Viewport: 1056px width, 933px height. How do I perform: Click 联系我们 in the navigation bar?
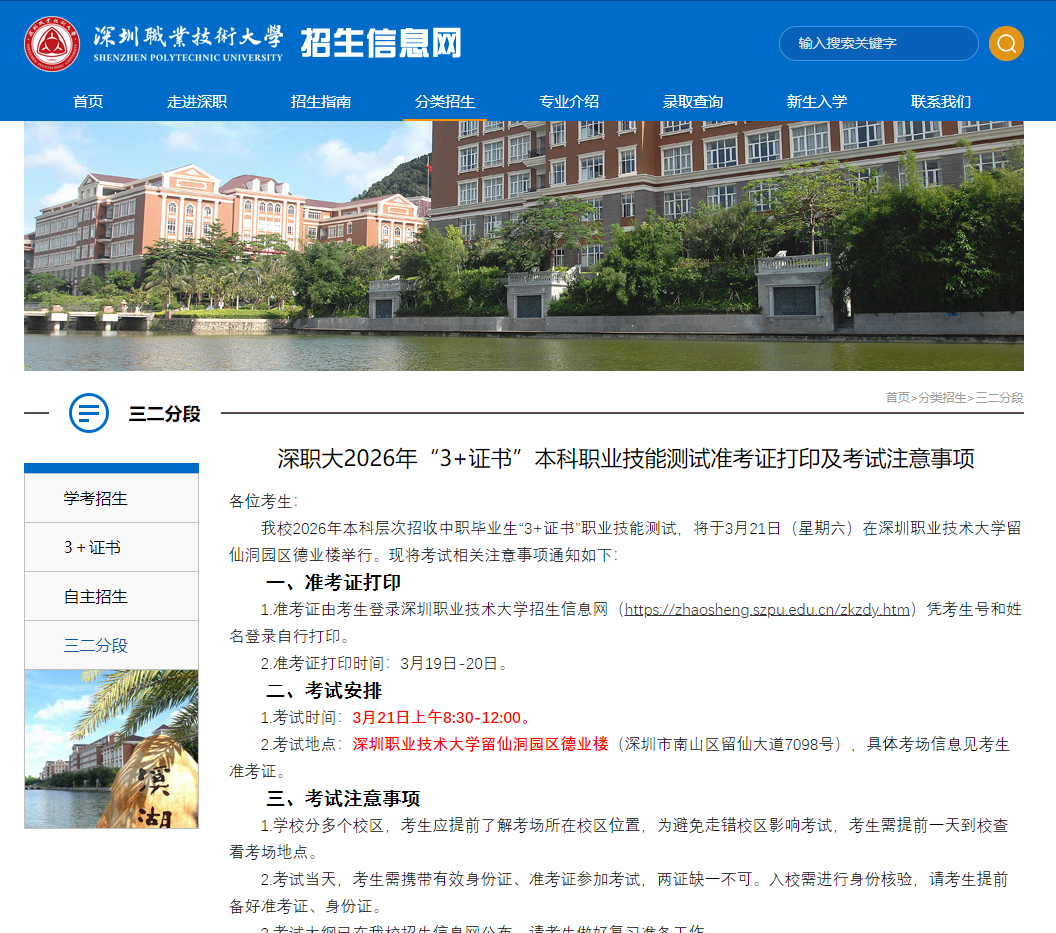pos(940,101)
